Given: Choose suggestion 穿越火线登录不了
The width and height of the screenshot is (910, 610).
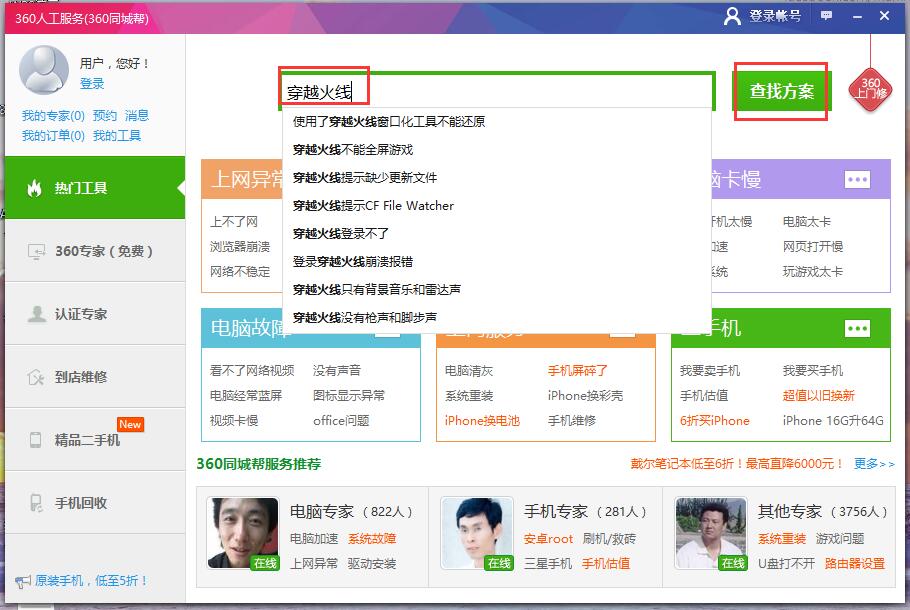Looking at the screenshot, I should [497, 233].
